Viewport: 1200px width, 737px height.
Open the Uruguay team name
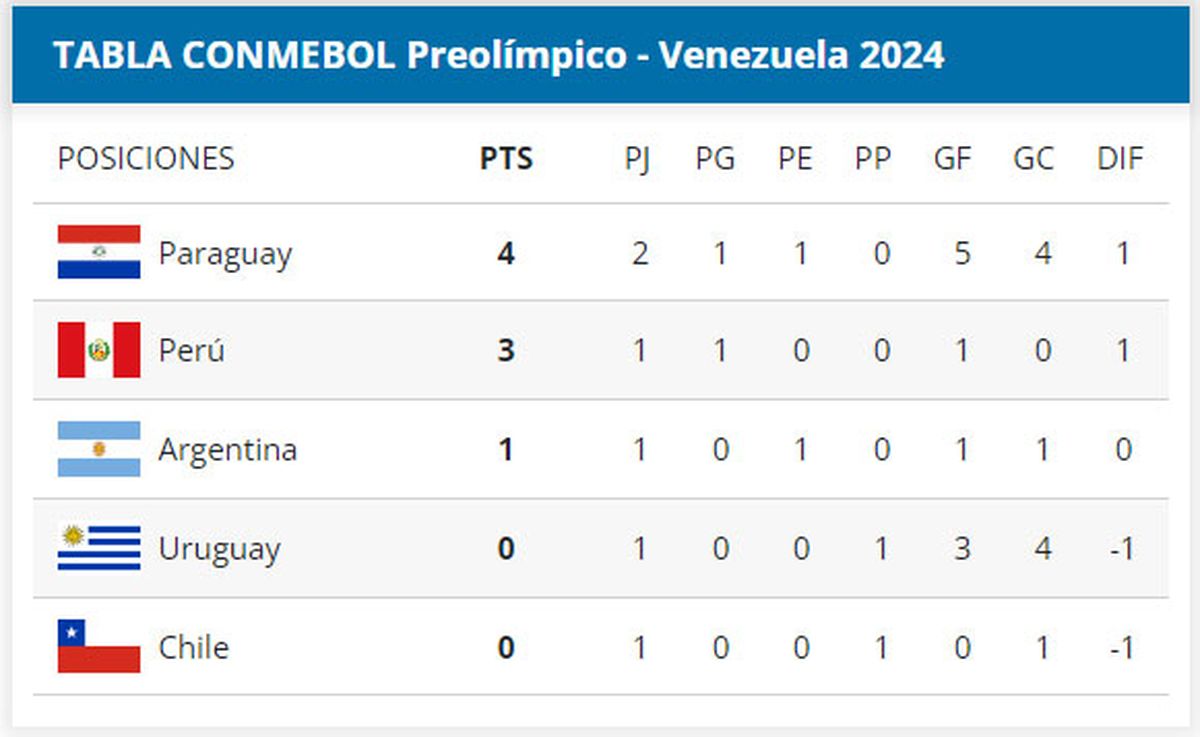coord(219,550)
